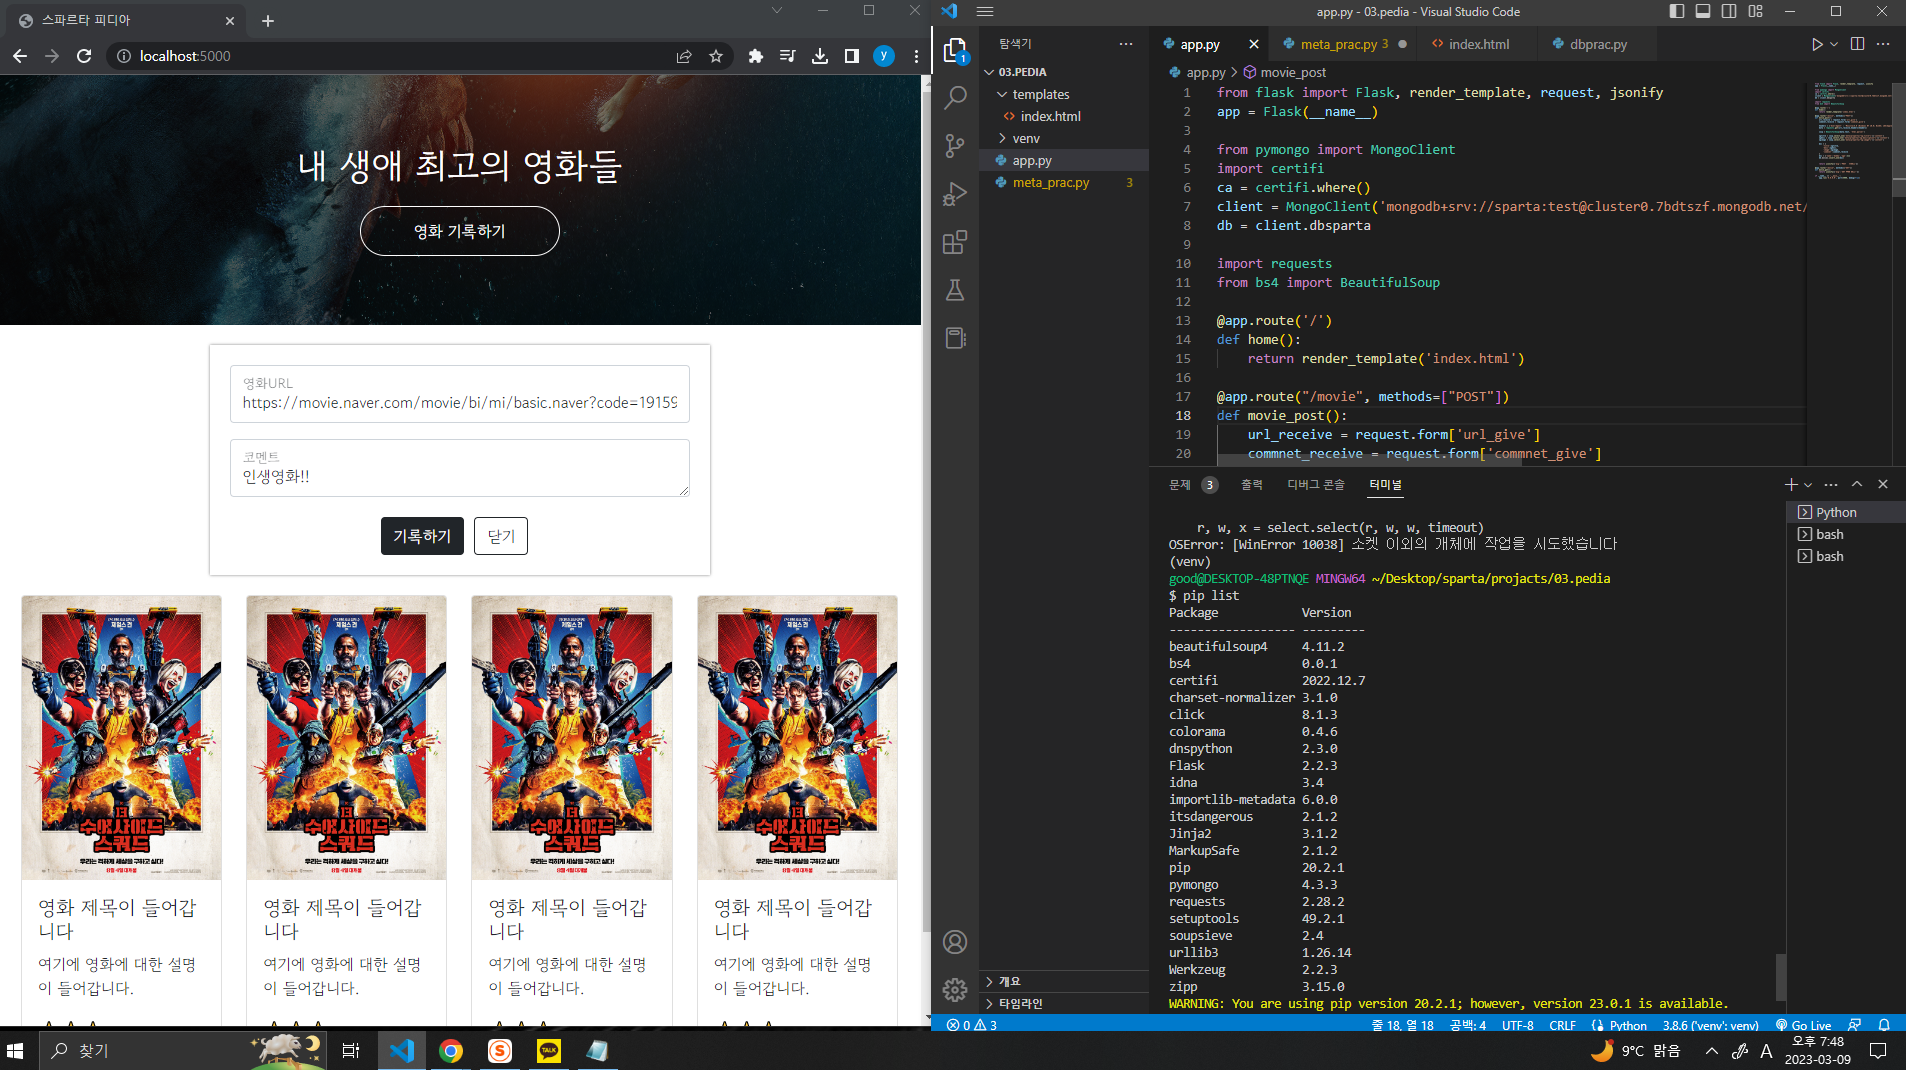1906x1070 pixels.
Task: Toggle Chrome side panel
Action: (852, 56)
